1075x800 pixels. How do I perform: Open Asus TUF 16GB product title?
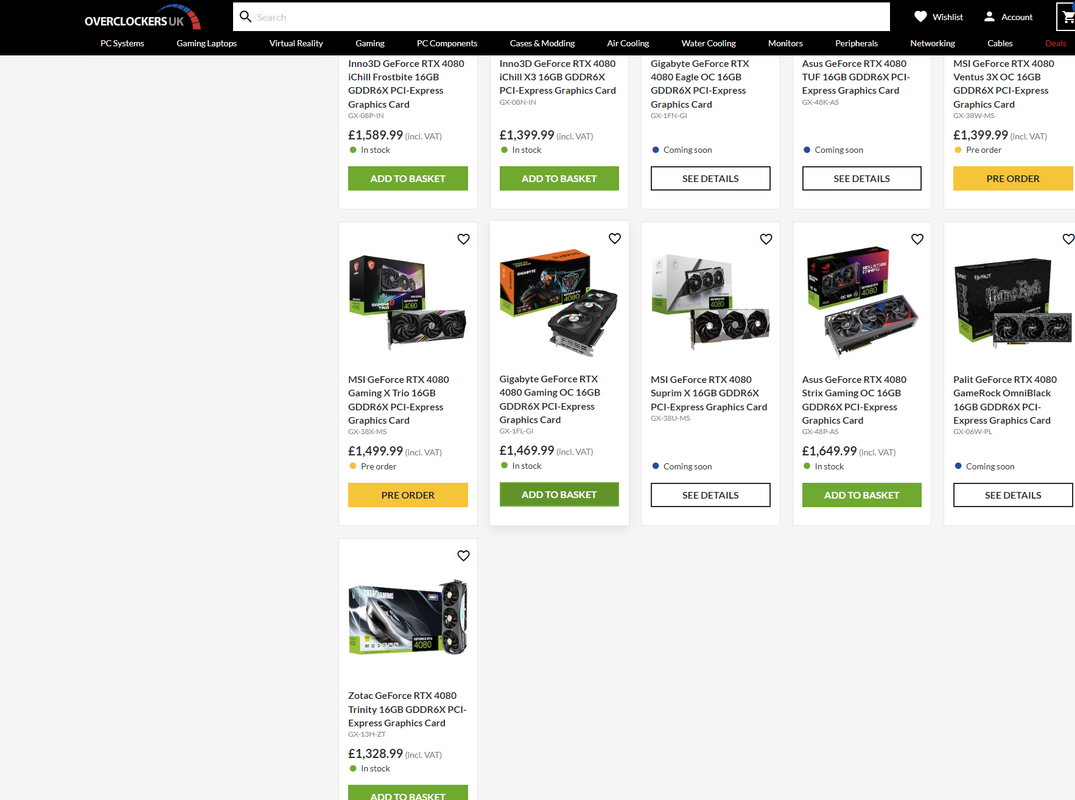(x=856, y=77)
